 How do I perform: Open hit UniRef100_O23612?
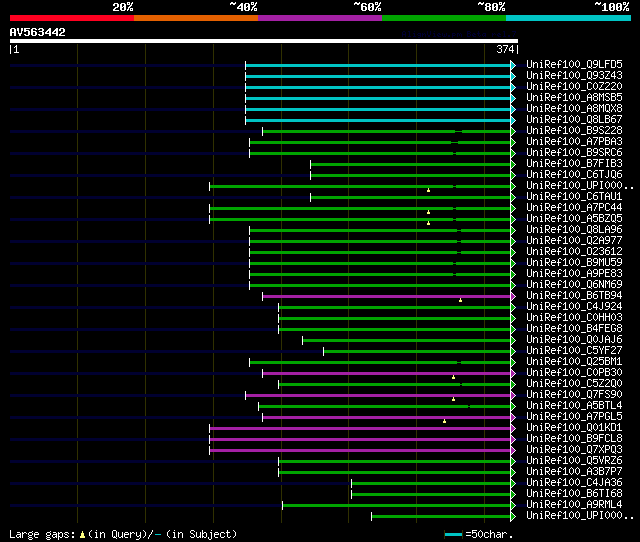(x=574, y=252)
